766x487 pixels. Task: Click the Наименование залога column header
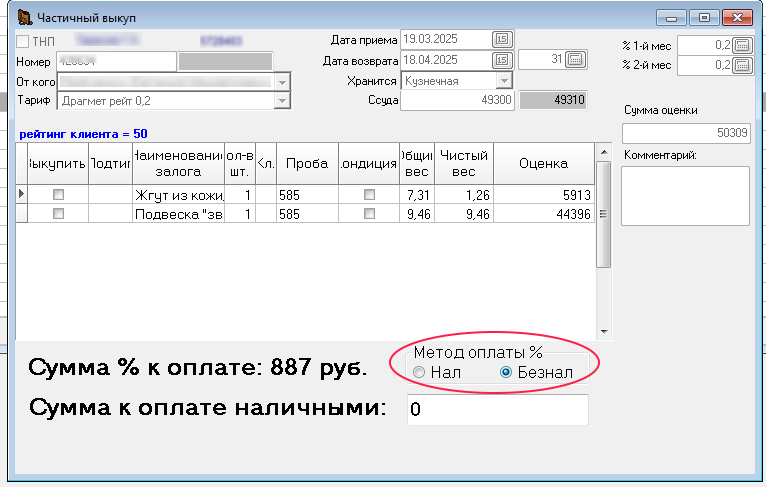click(178, 164)
